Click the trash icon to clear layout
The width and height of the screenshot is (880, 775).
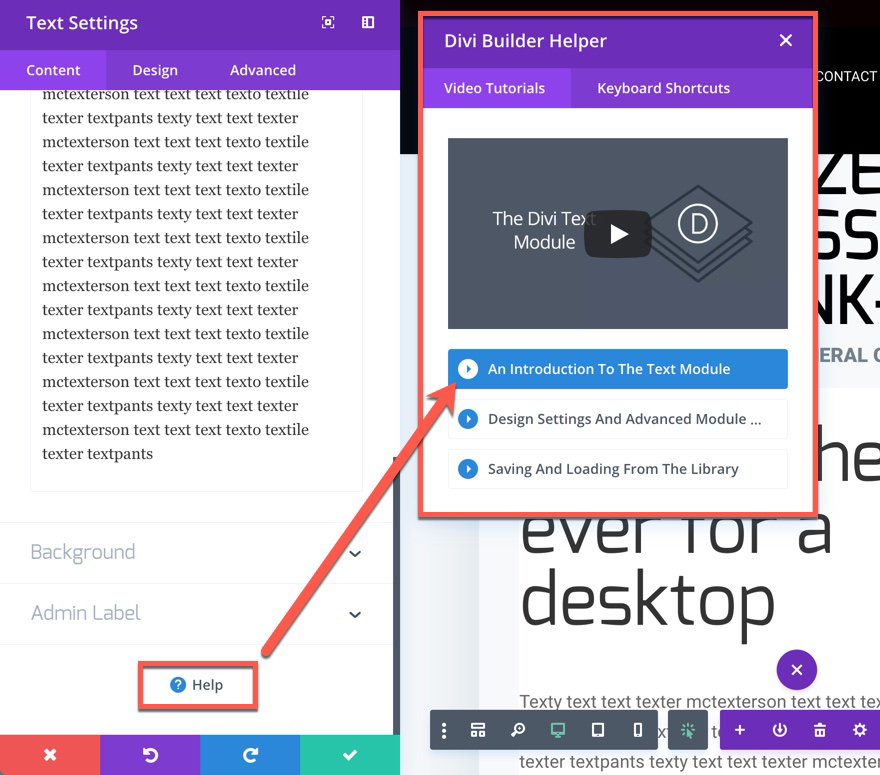(x=820, y=731)
